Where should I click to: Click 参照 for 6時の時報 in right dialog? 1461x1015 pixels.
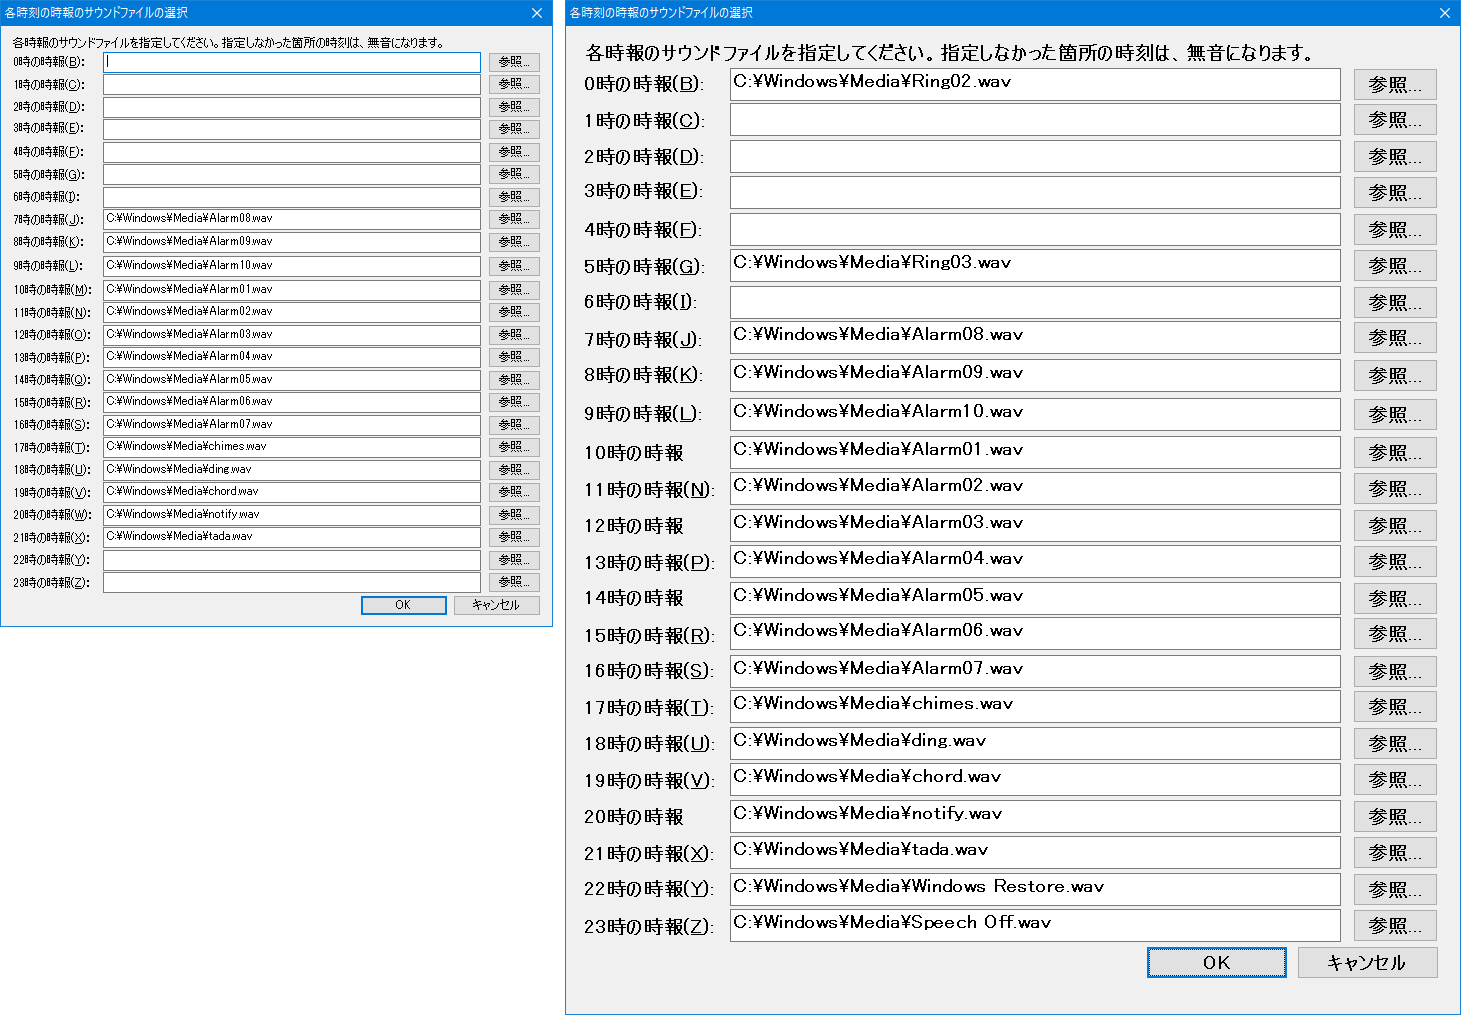click(x=1395, y=302)
